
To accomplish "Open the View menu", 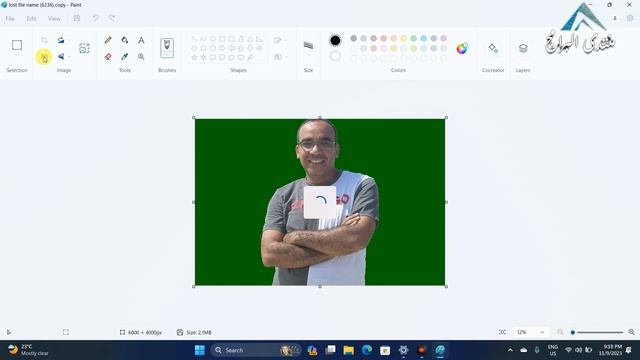I will click(54, 19).
